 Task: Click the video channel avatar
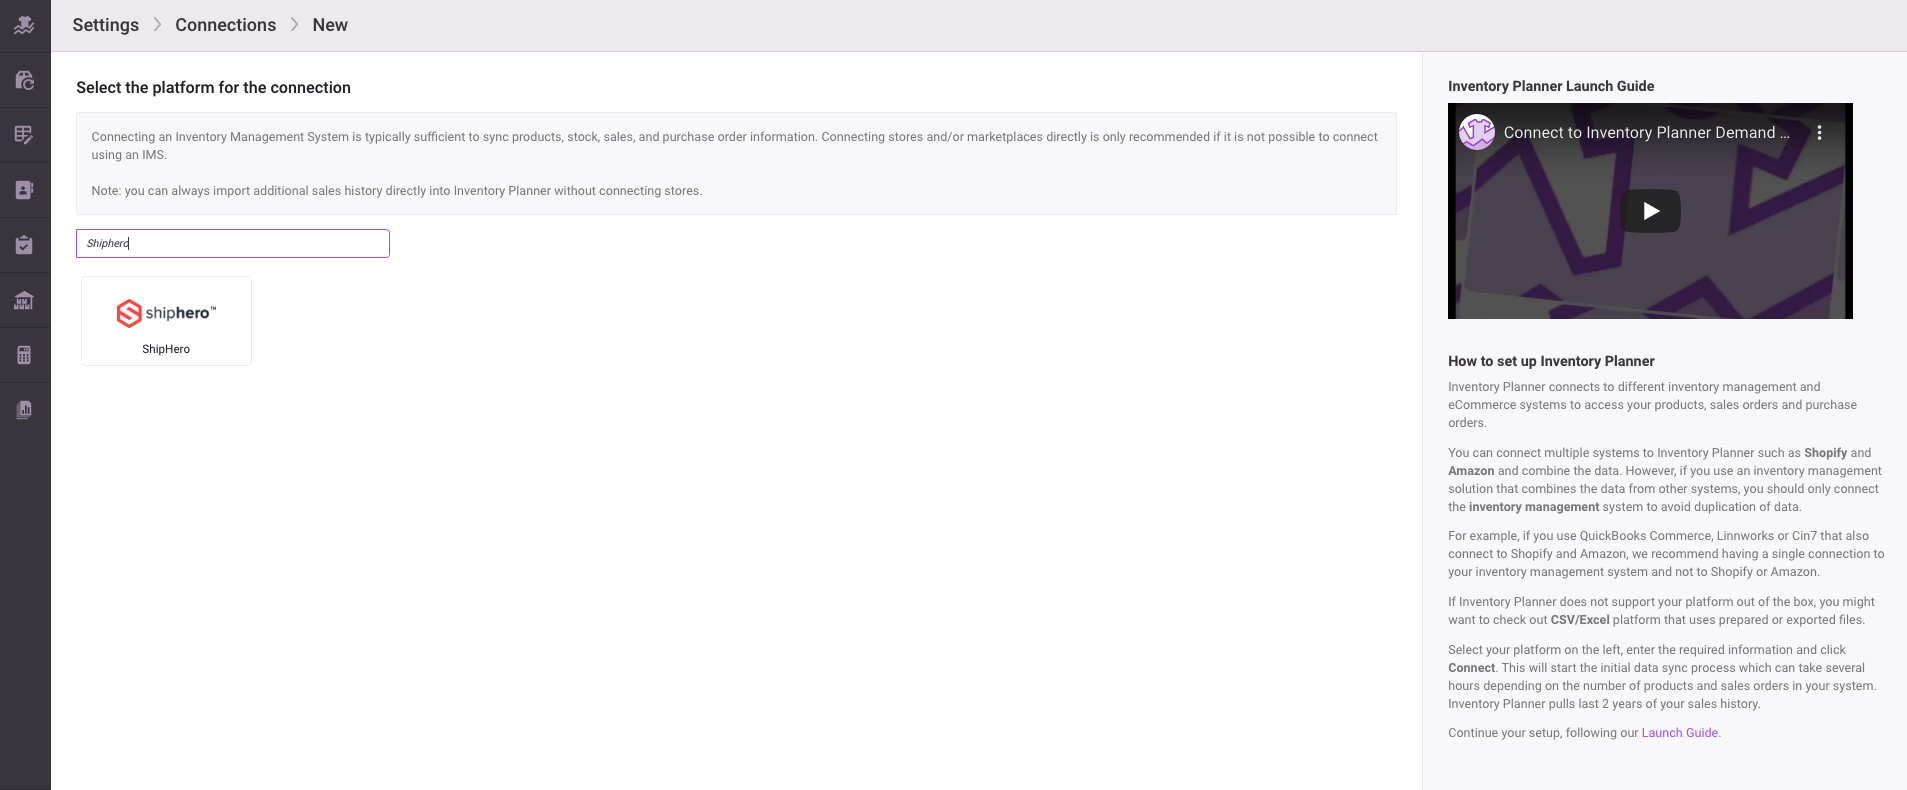pyautogui.click(x=1477, y=132)
